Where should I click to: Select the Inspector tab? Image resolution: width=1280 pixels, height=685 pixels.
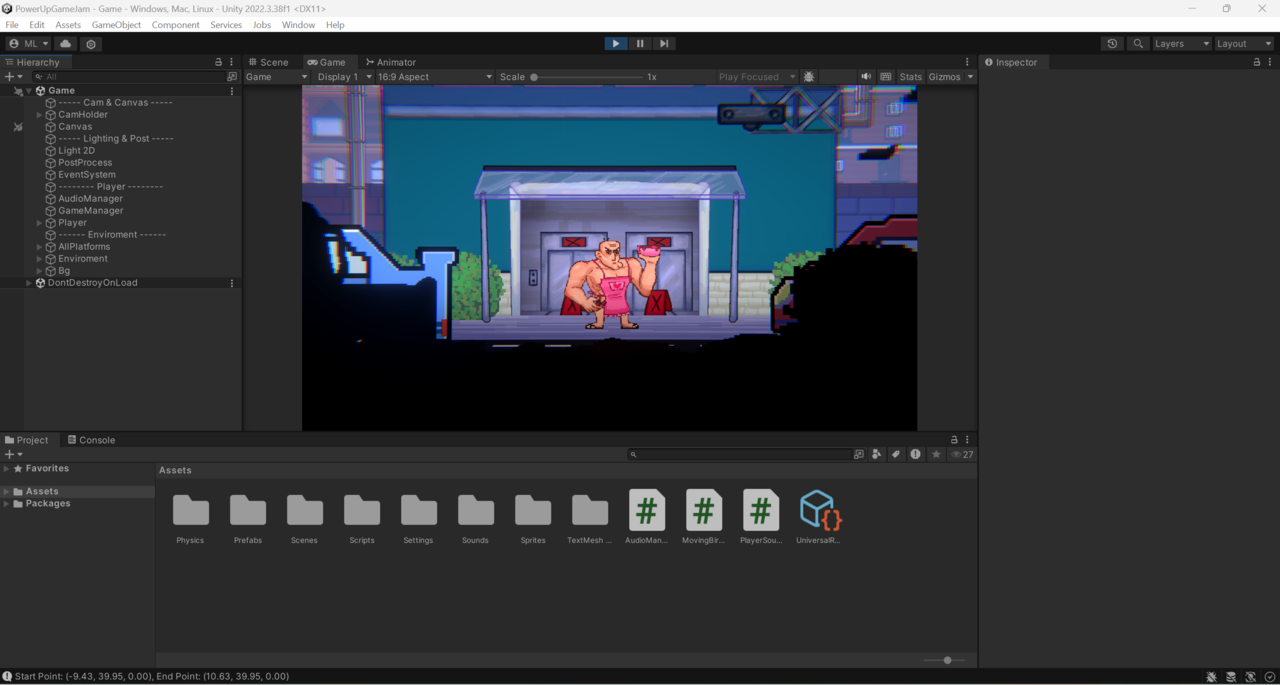[1011, 62]
